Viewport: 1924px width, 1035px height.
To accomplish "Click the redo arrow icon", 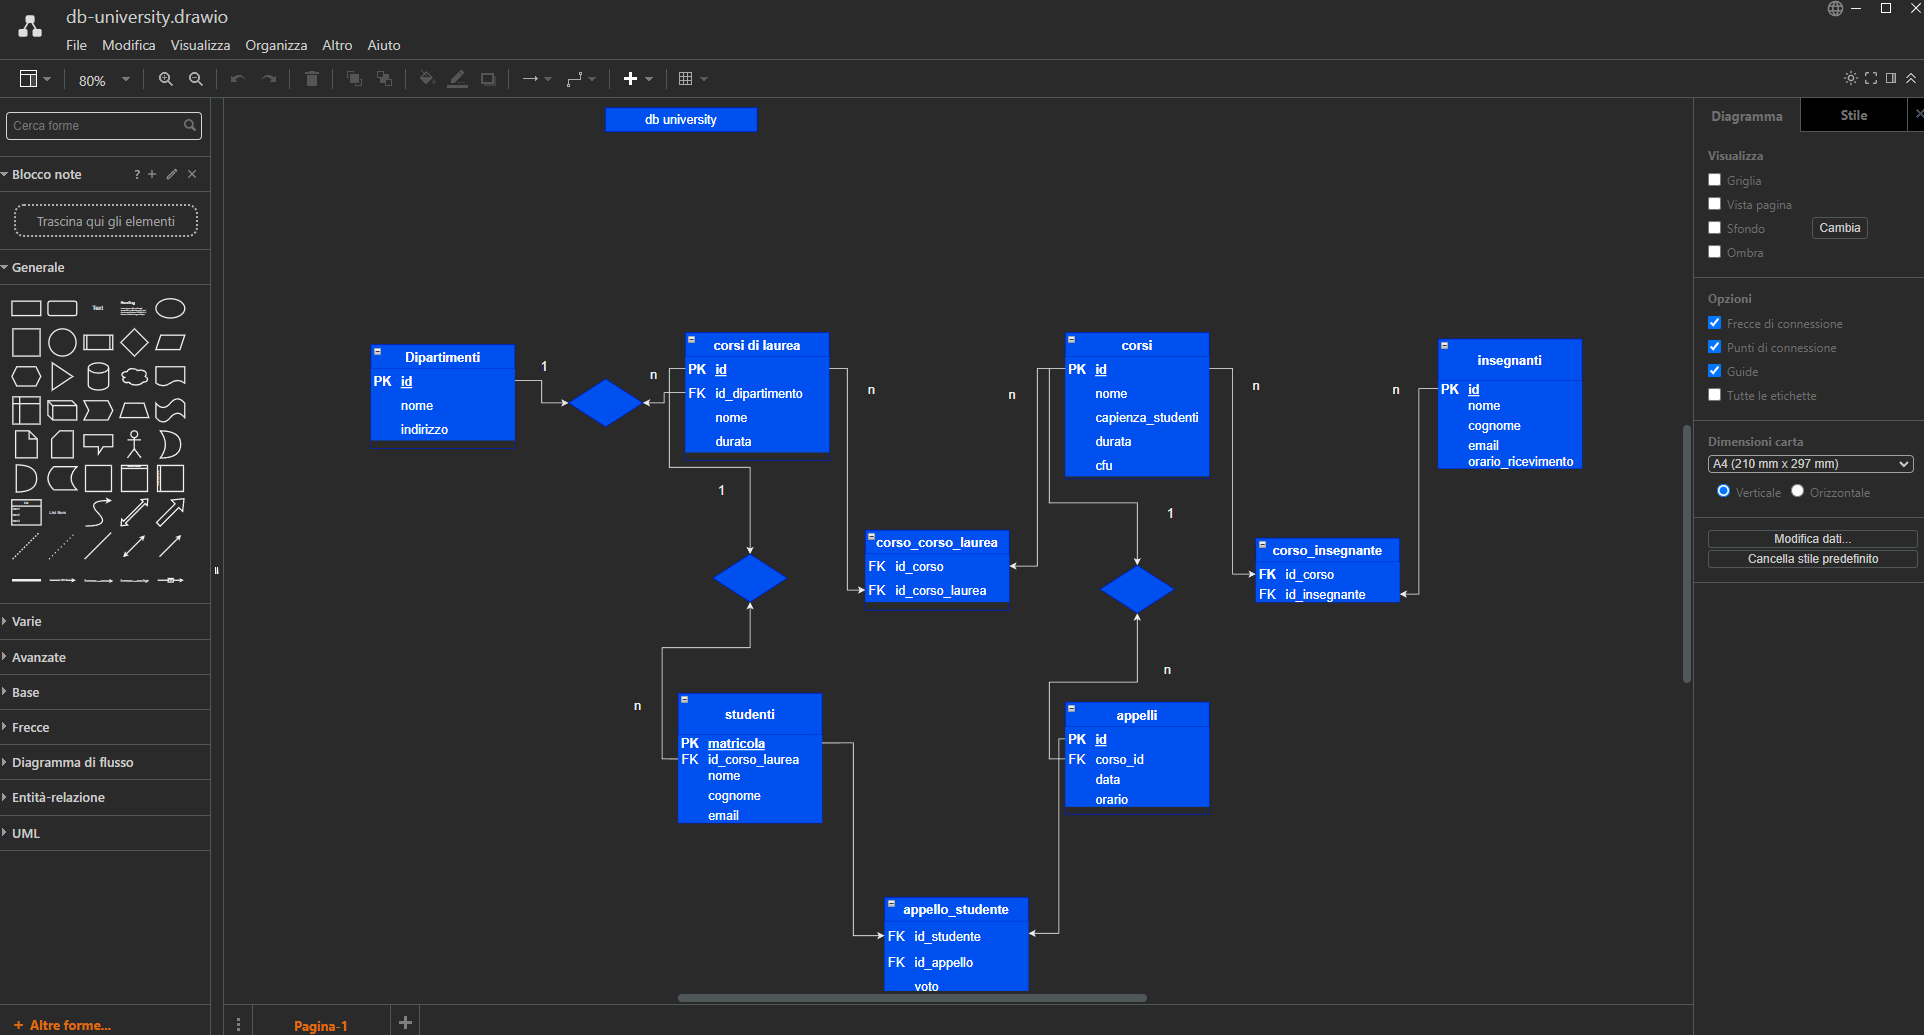I will [x=269, y=79].
